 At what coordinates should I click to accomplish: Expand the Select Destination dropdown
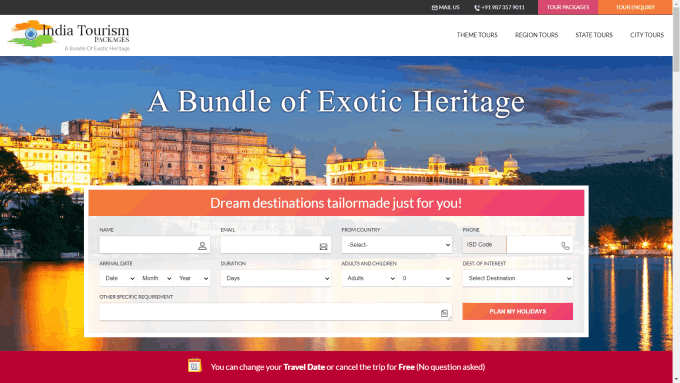tap(518, 278)
